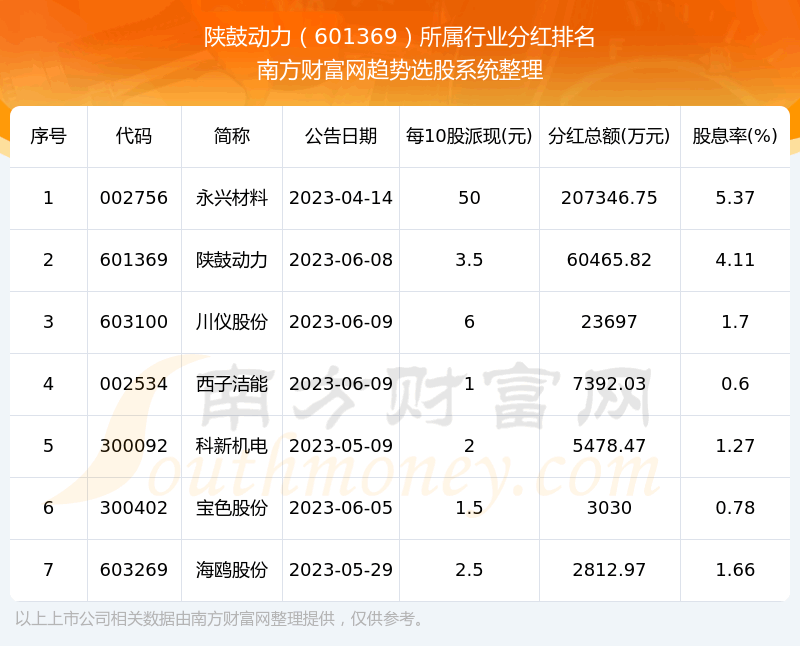The width and height of the screenshot is (800, 668).
Task: Click date 2023-06-08
Action: tap(341, 260)
